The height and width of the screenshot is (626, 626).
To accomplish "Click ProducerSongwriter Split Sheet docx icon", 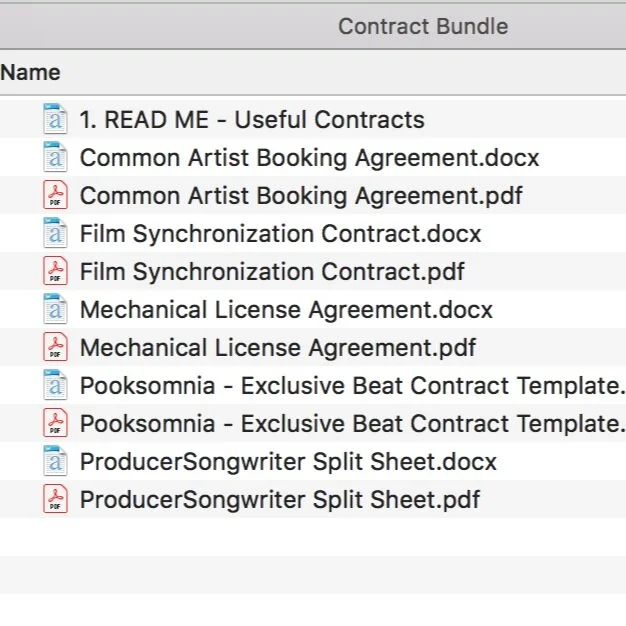I will 55,461.
